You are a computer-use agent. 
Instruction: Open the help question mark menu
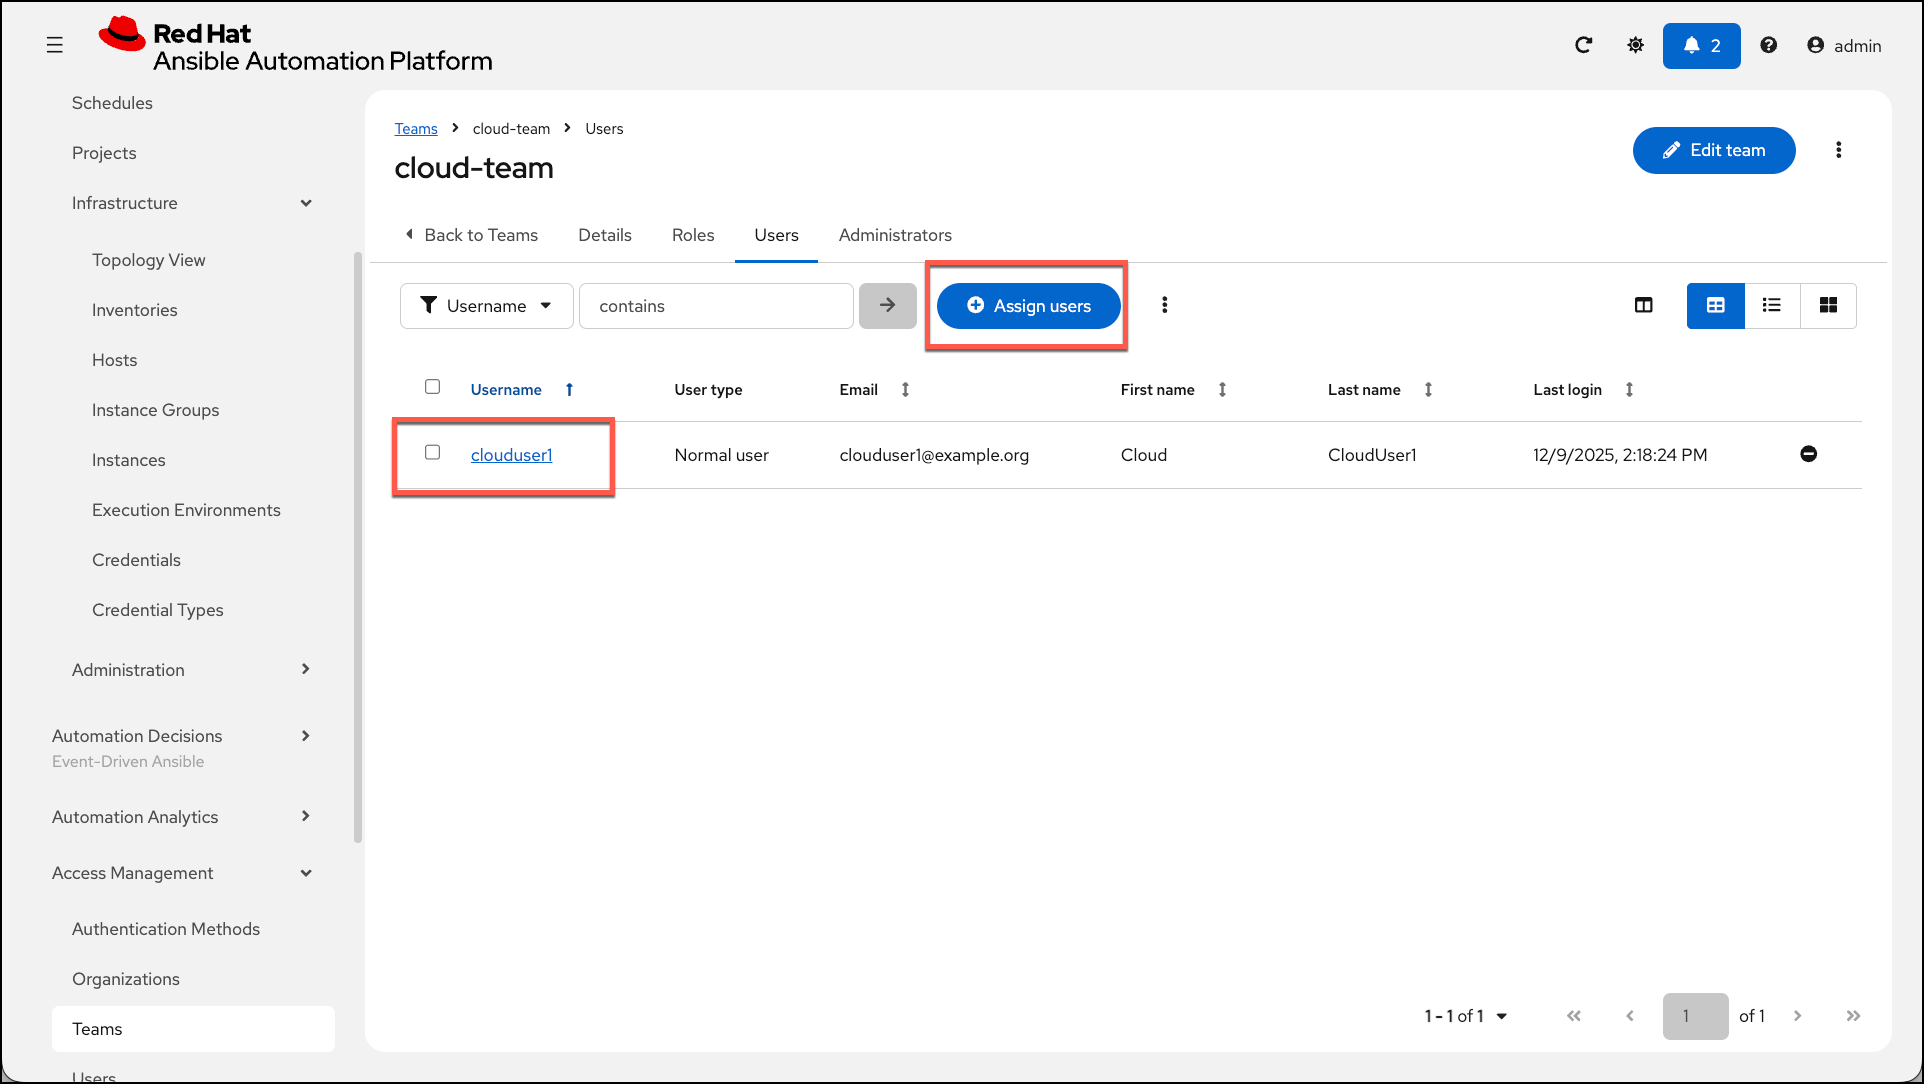1768,45
